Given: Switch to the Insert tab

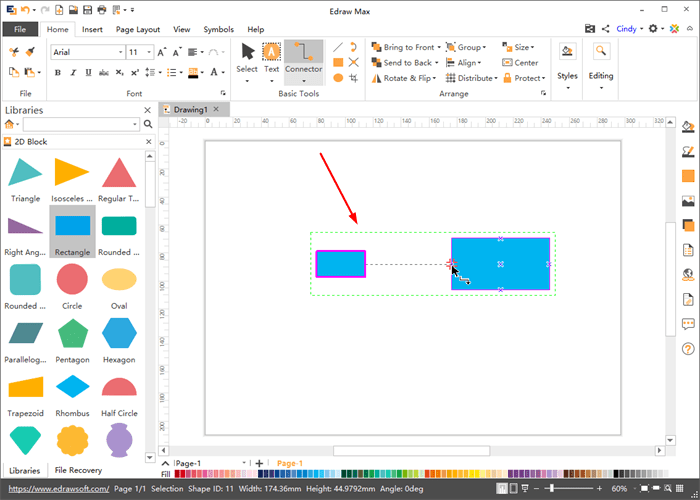Looking at the screenshot, I should 92,29.
